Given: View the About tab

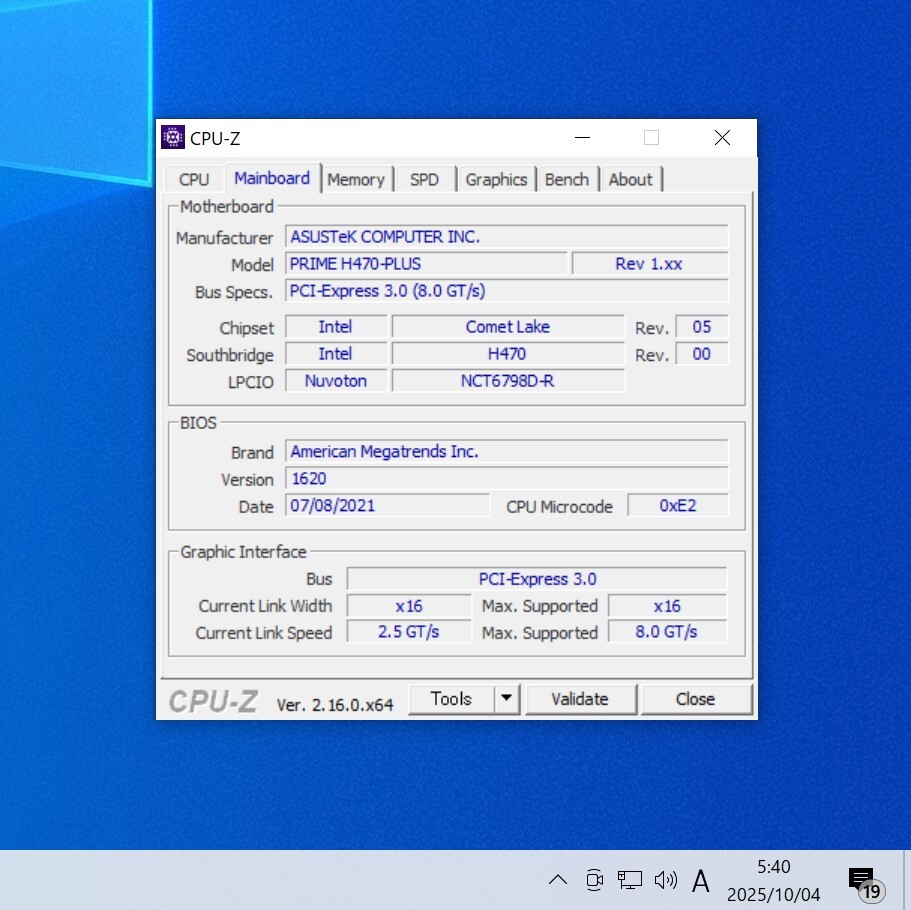Looking at the screenshot, I should tap(630, 180).
